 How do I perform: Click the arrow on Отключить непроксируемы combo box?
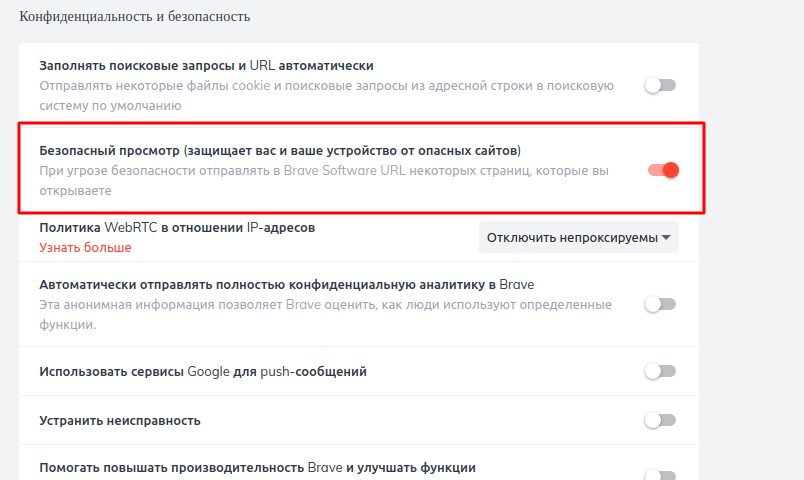click(666, 237)
